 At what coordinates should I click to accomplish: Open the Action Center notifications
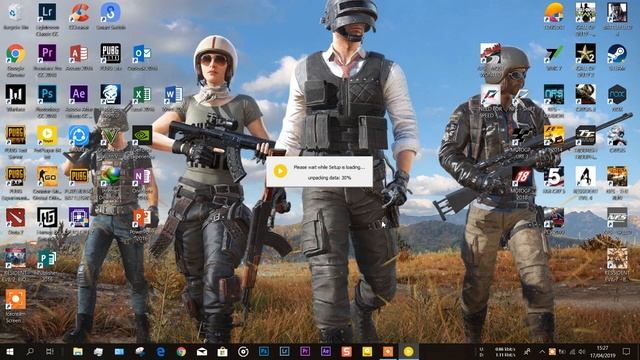tap(626, 351)
